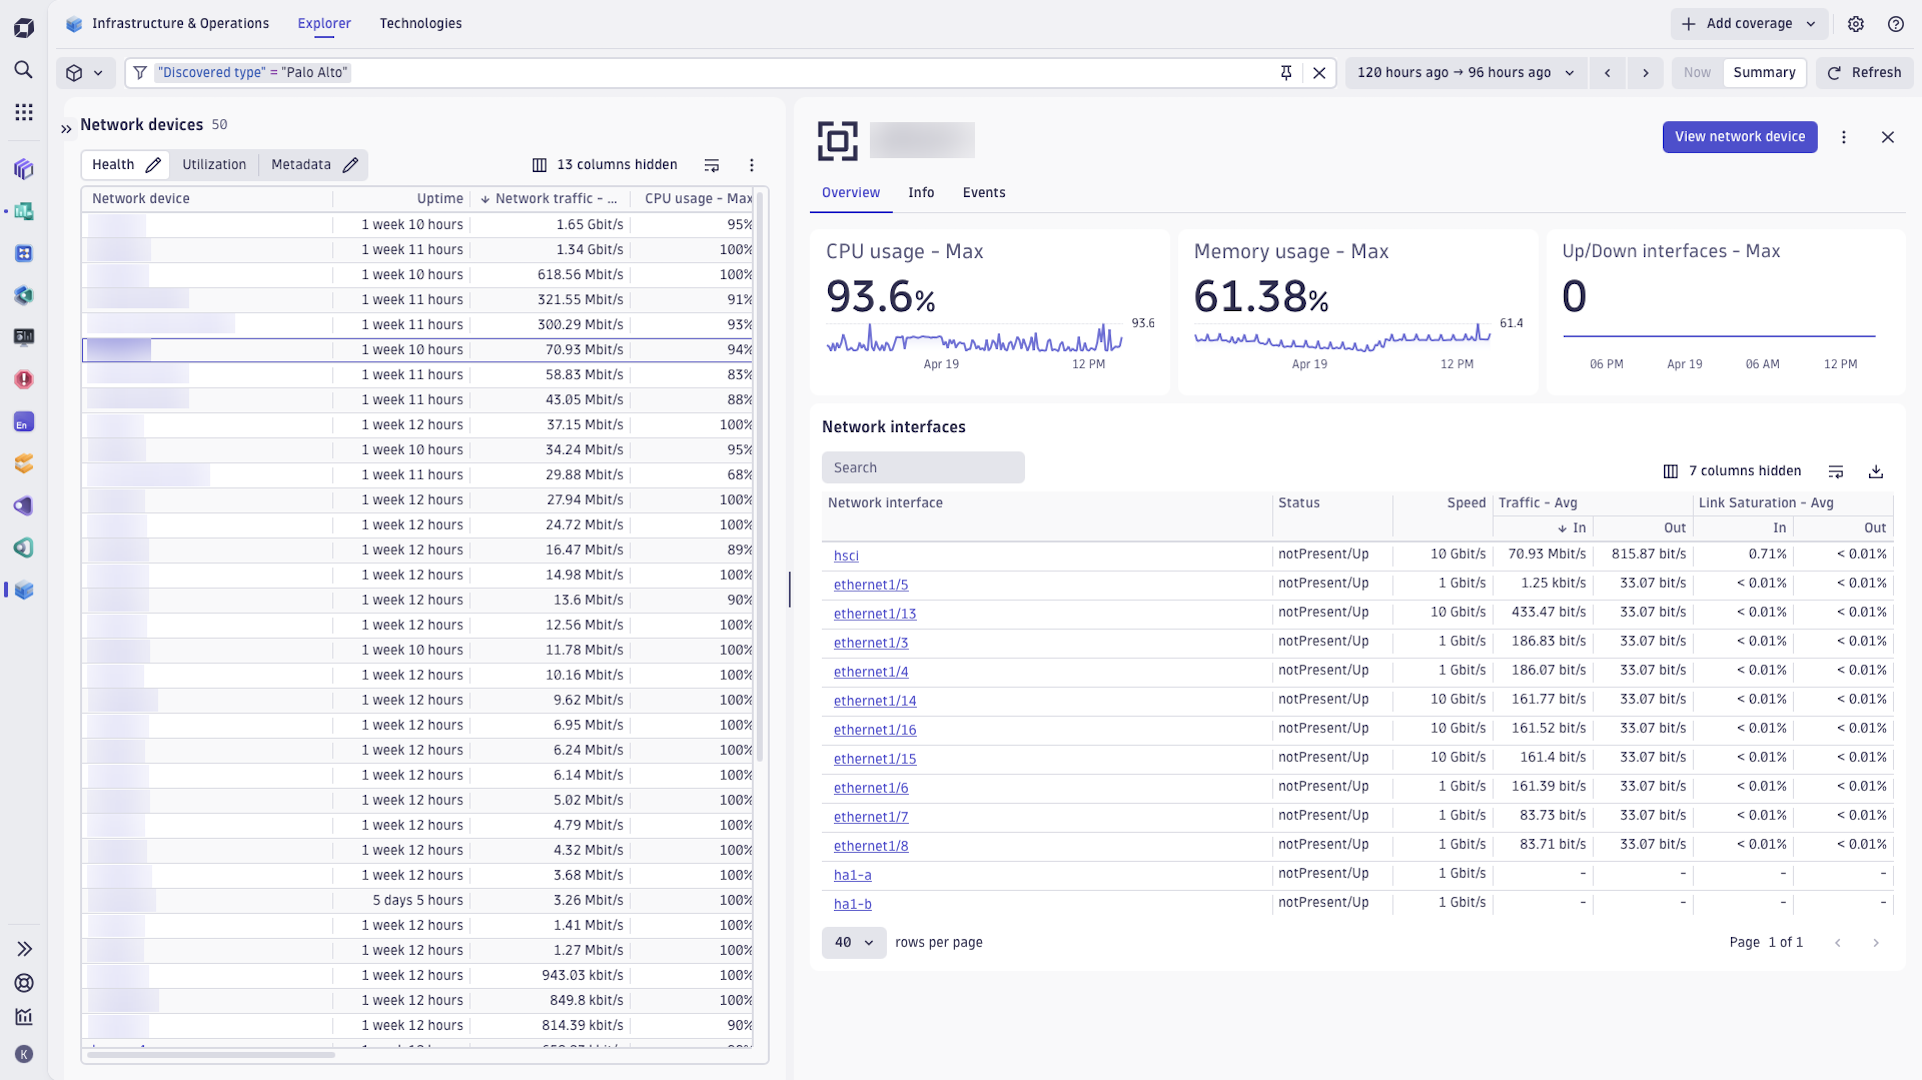Expand the Add coverage dropdown

pyautogui.click(x=1749, y=24)
